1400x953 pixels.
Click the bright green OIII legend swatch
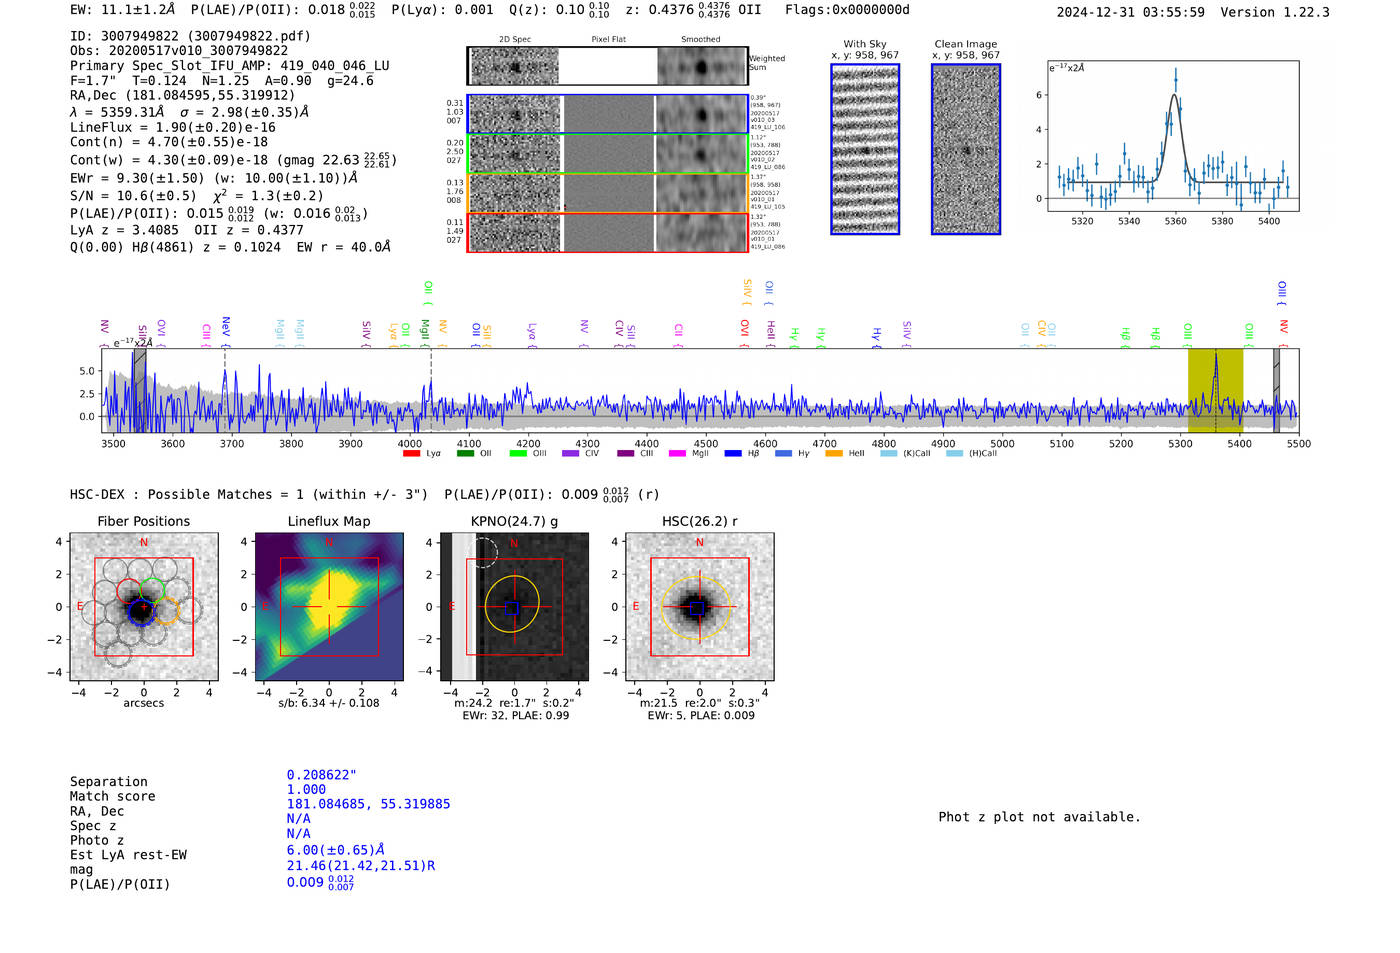tap(518, 454)
